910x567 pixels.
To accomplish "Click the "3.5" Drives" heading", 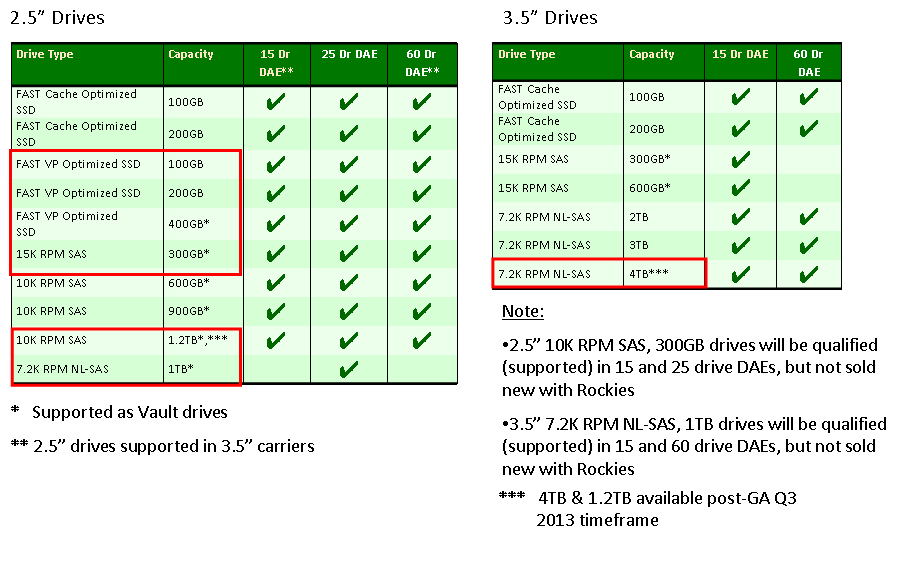I will click(550, 17).
